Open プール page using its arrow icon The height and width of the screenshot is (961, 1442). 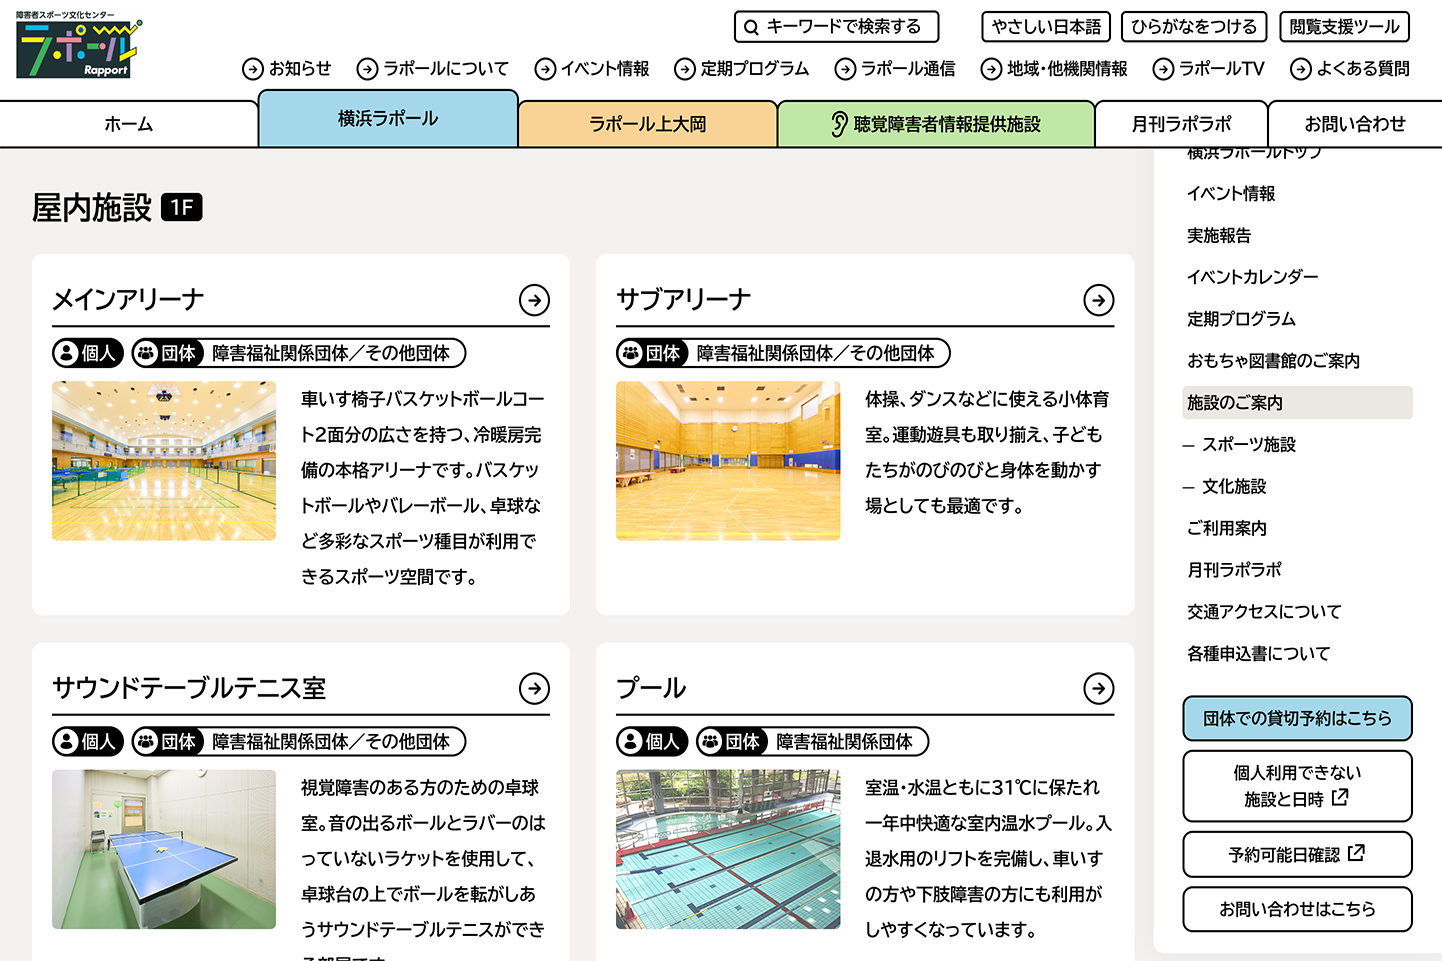point(1098,688)
